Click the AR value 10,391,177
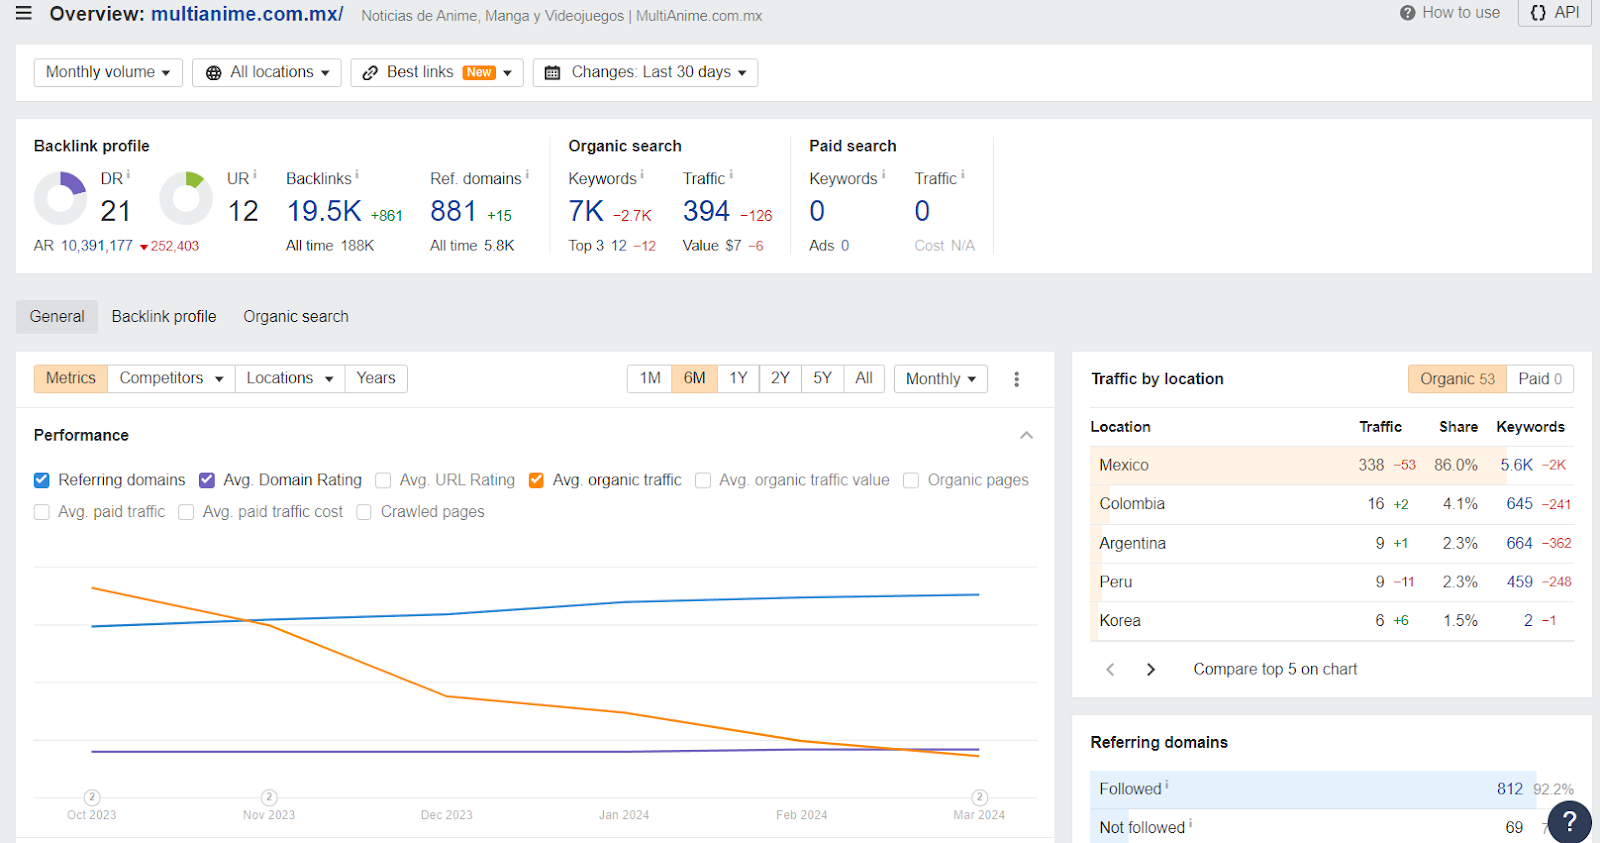 click(97, 245)
